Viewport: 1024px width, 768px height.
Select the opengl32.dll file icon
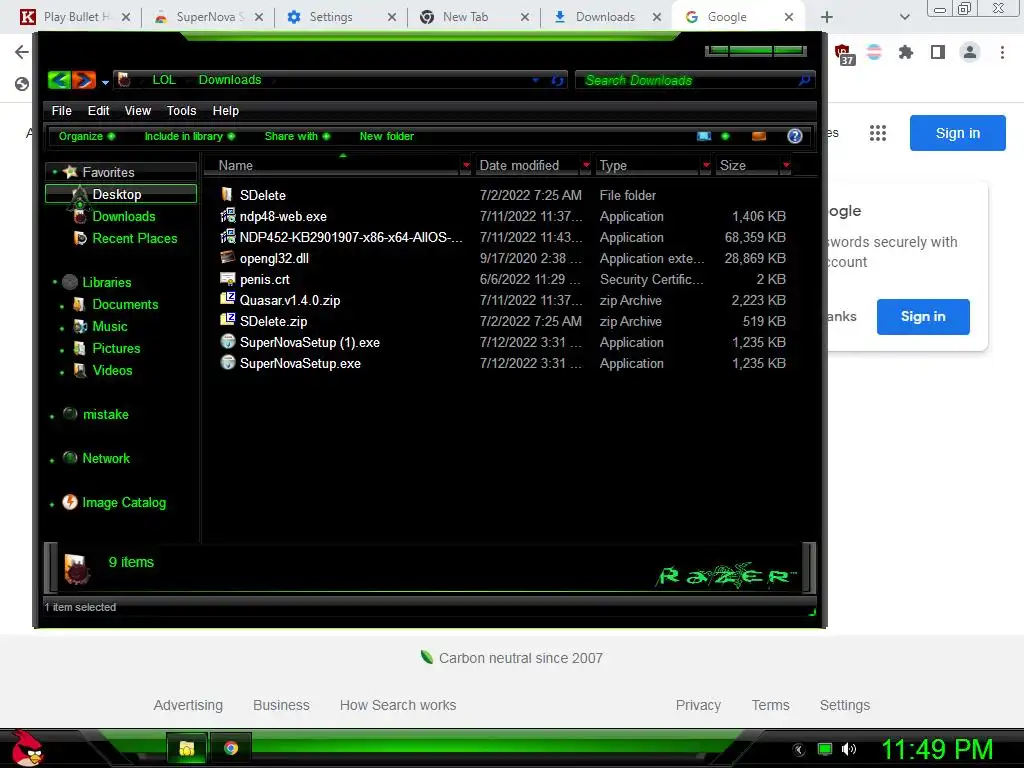pos(227,257)
